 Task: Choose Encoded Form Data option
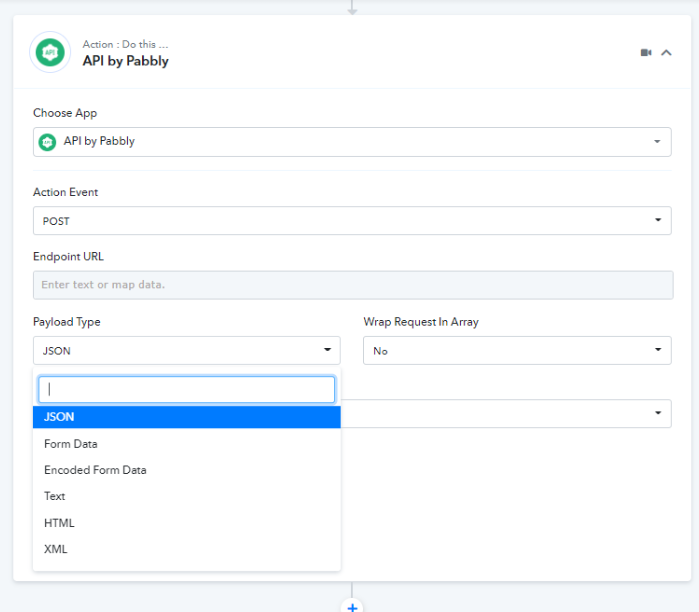click(187, 470)
